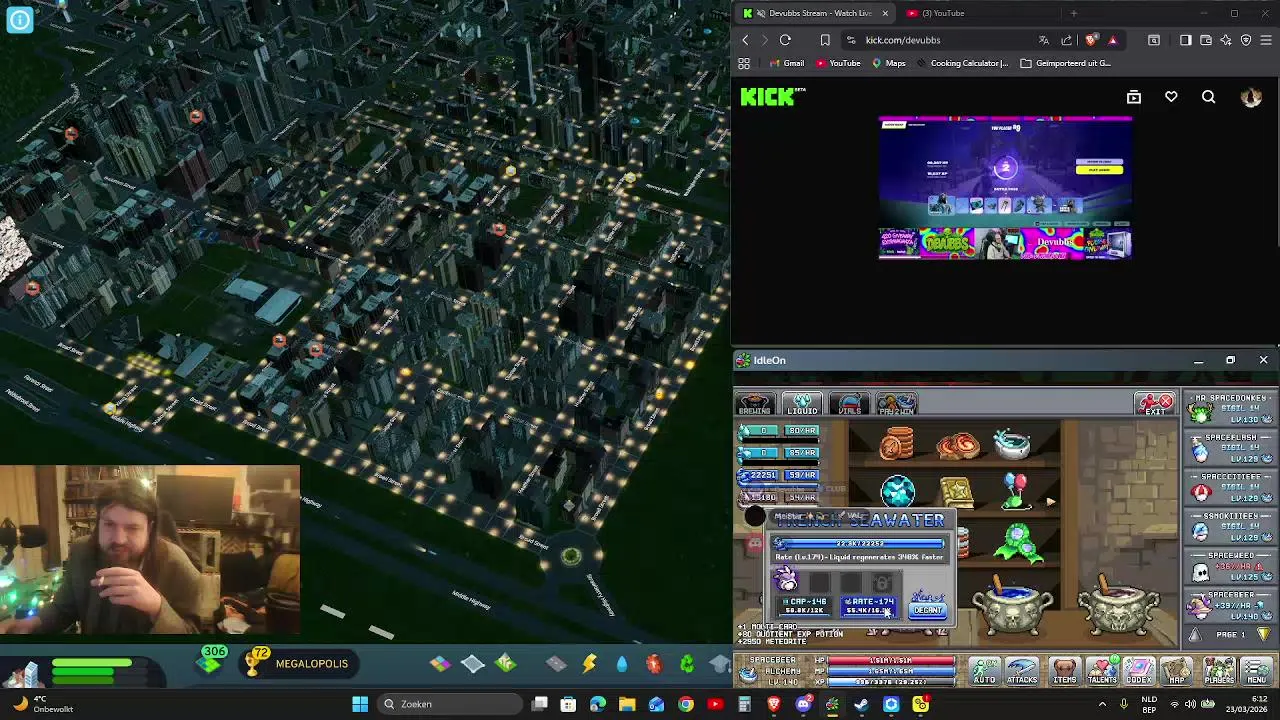Bookmark this page in the browser
The height and width of the screenshot is (720, 1280).
825,40
